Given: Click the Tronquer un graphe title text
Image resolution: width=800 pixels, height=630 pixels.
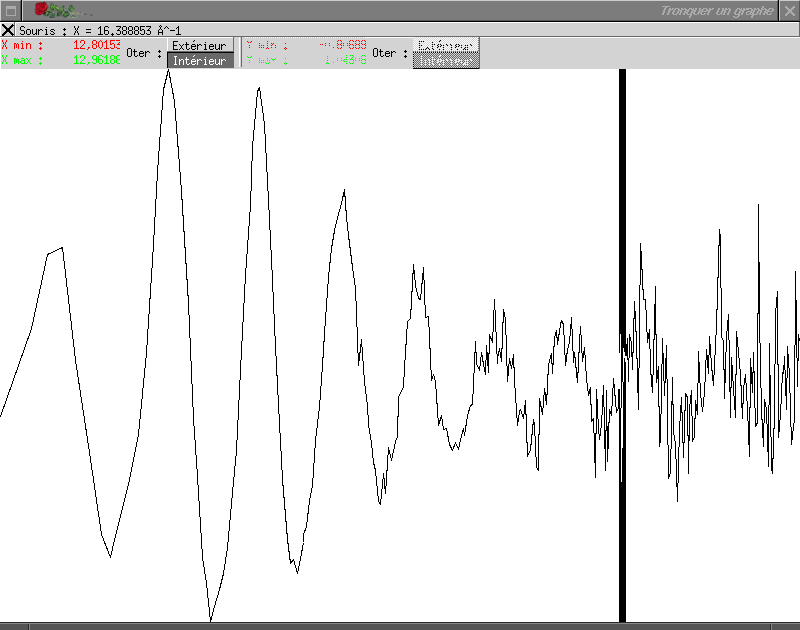Looking at the screenshot, I should click(x=717, y=11).
